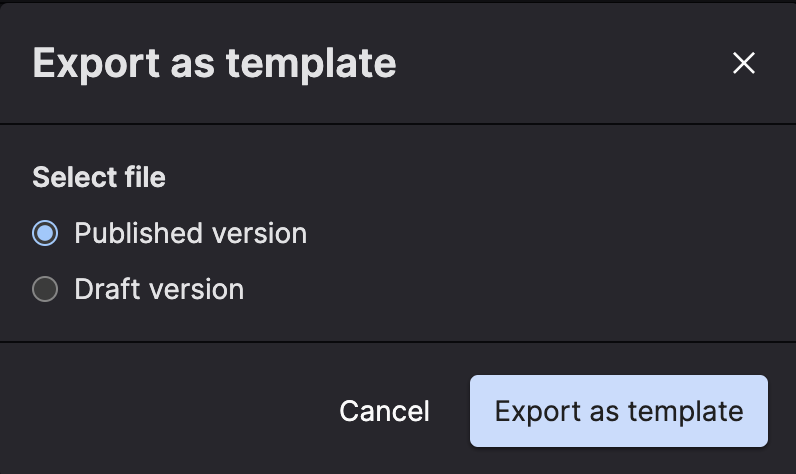
Task: Click the Select file heading
Action: click(99, 178)
